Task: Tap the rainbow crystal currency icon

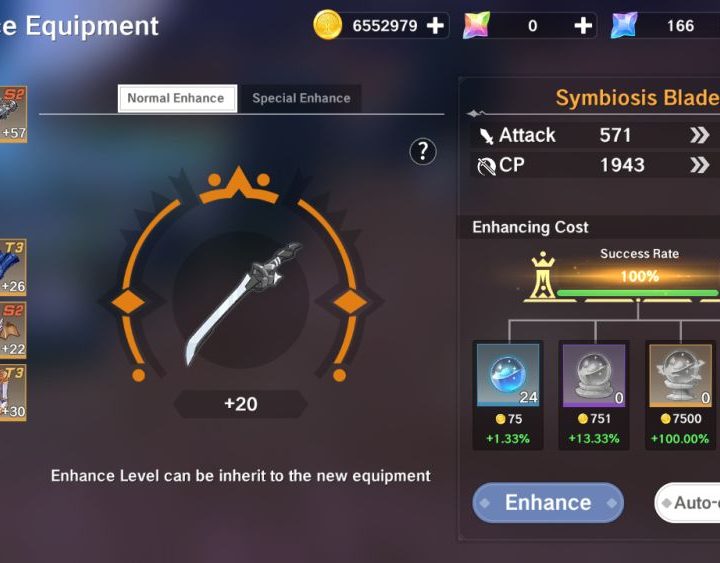Action: point(476,25)
